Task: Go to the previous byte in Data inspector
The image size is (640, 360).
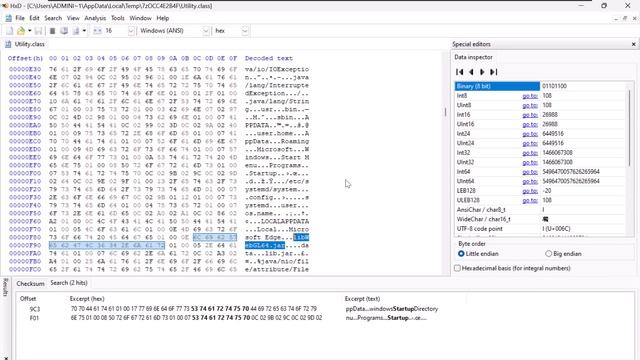Action: [471, 72]
